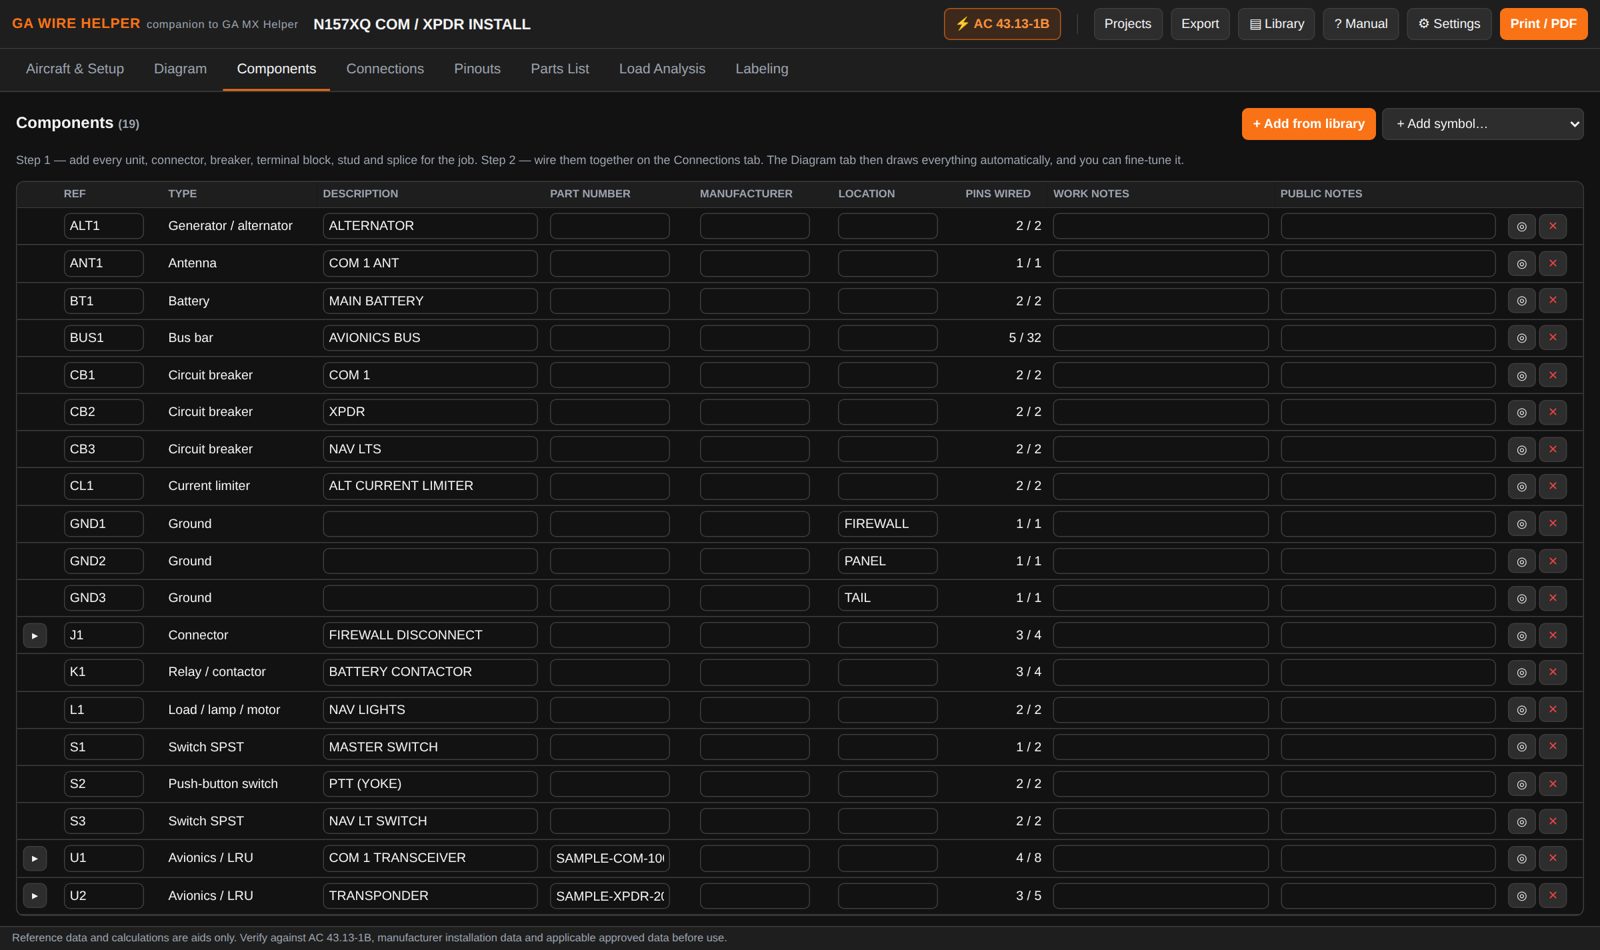Click the target icon for S1 master switch
Image resolution: width=1600 pixels, height=950 pixels.
(1521, 747)
